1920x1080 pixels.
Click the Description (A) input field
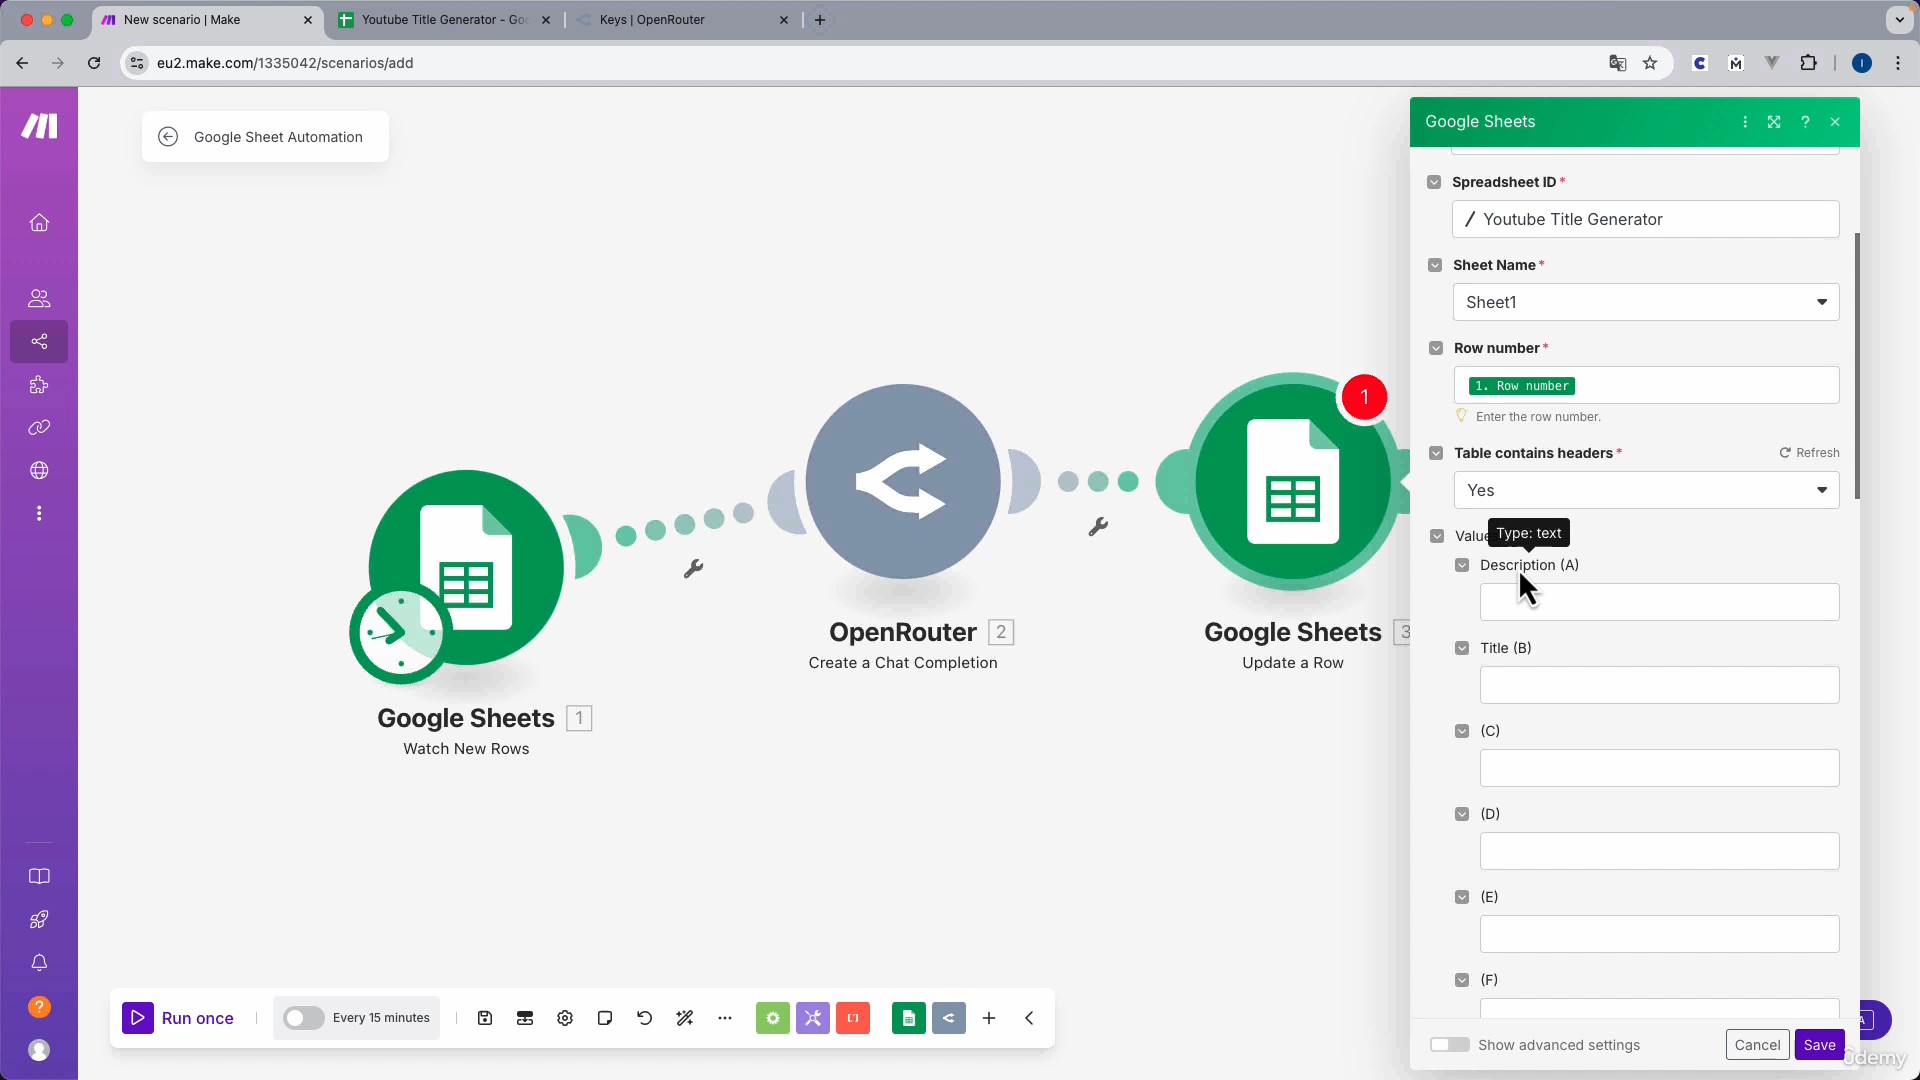point(1659,602)
